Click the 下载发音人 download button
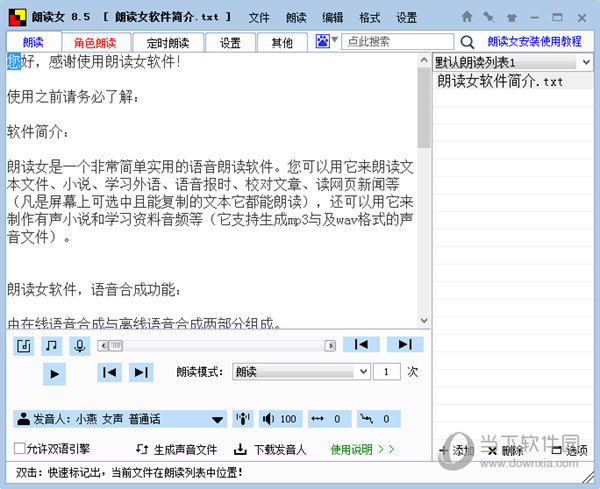The width and height of the screenshot is (600, 489). pyautogui.click(x=271, y=449)
